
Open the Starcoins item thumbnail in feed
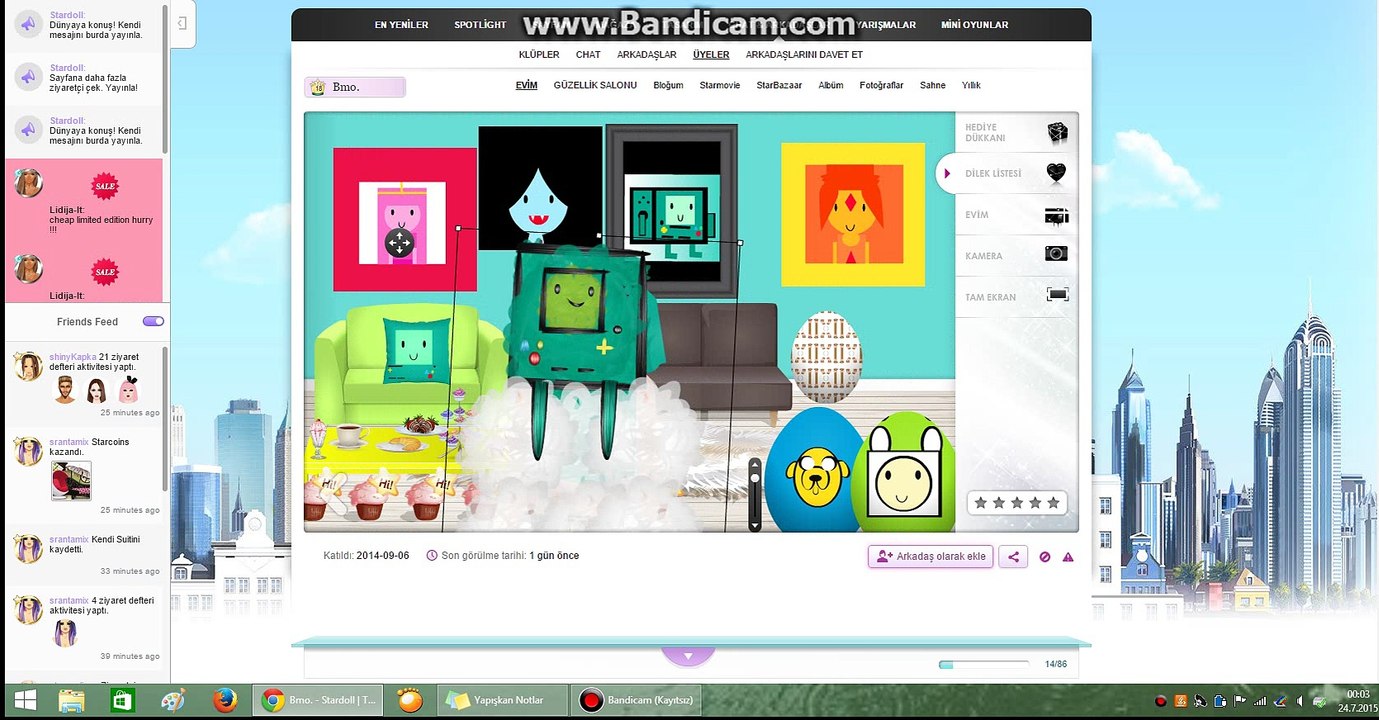click(71, 480)
